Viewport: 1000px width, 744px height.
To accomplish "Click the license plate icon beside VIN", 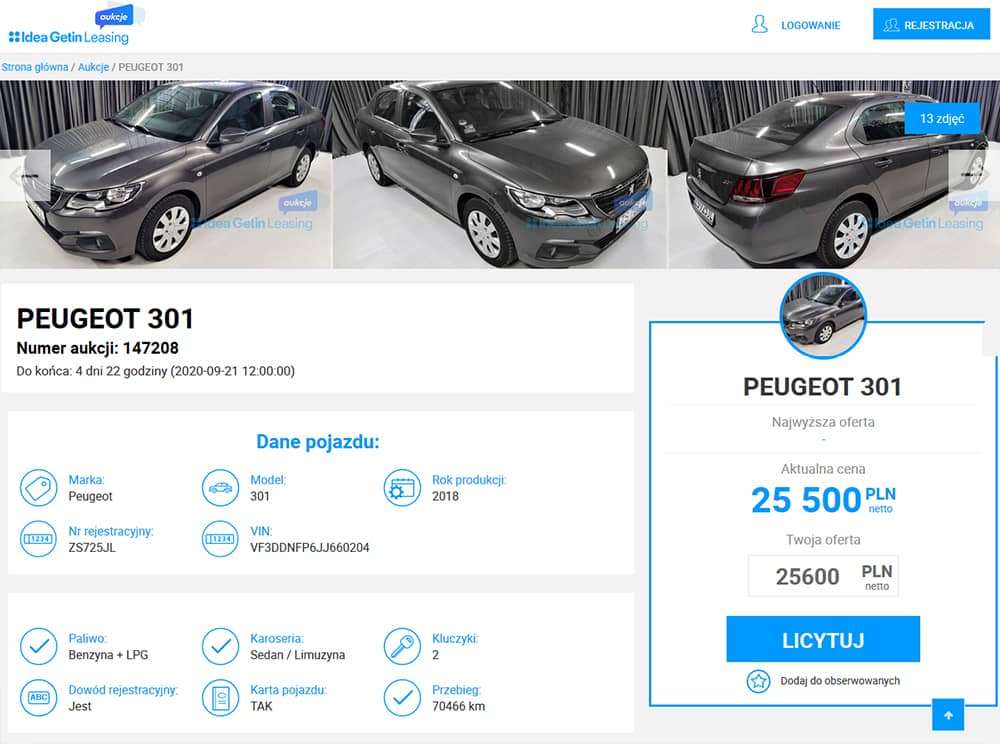I will (x=221, y=539).
